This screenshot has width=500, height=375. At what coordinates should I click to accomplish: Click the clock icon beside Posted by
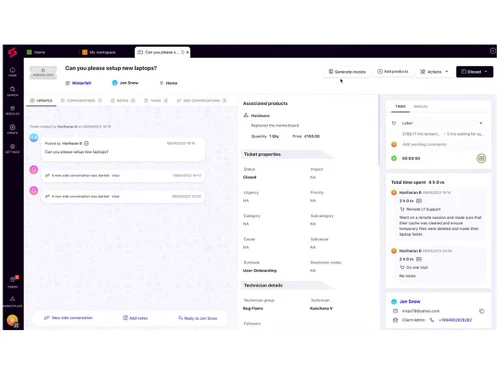[x=86, y=143]
